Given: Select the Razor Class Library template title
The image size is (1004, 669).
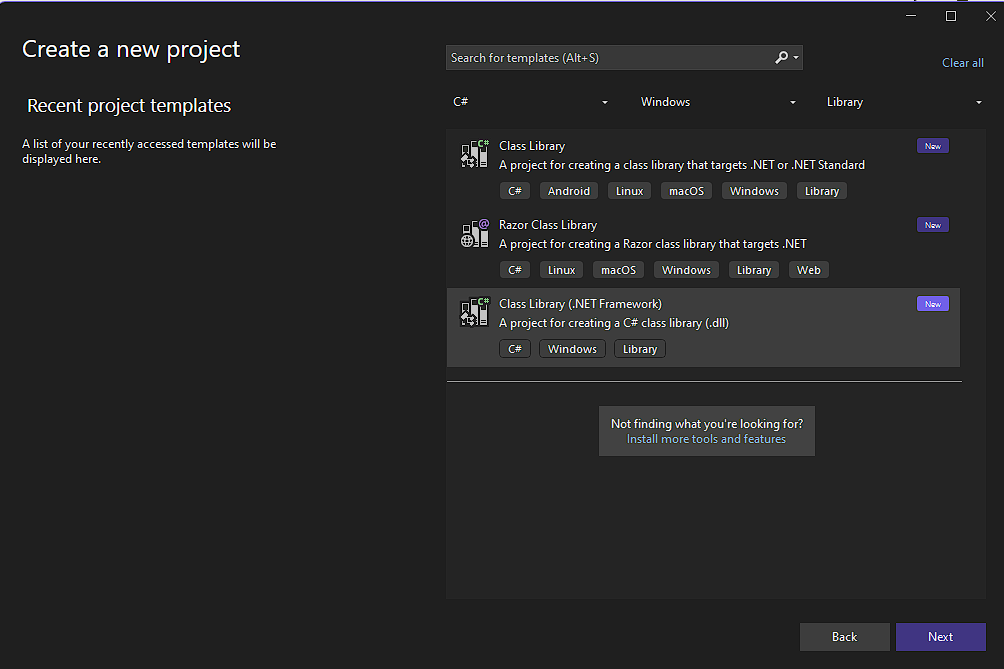Looking at the screenshot, I should (548, 225).
